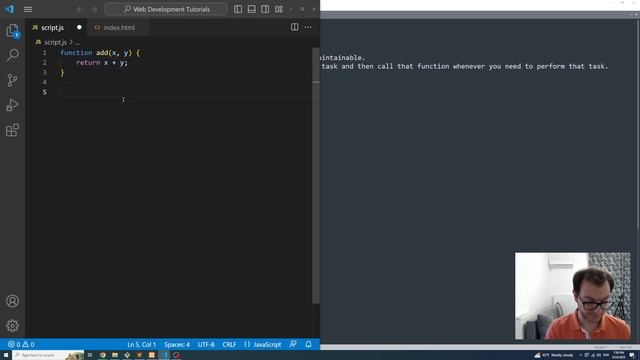Expand the breadcrumb ellipsis after script.js
The image size is (640, 360).
(x=78, y=42)
